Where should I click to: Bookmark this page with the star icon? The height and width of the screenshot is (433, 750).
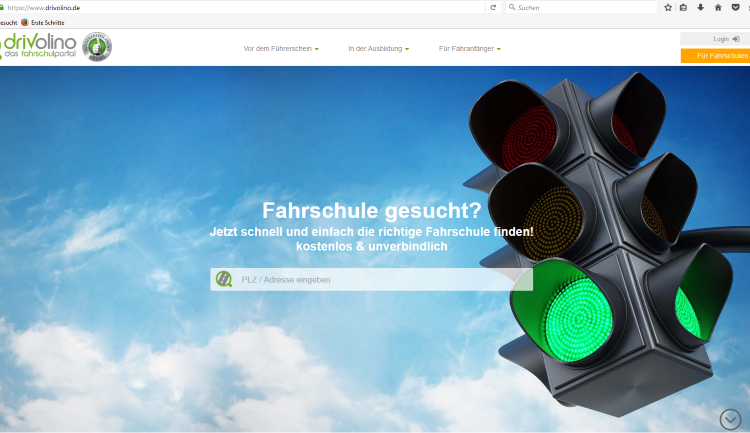(x=668, y=7)
